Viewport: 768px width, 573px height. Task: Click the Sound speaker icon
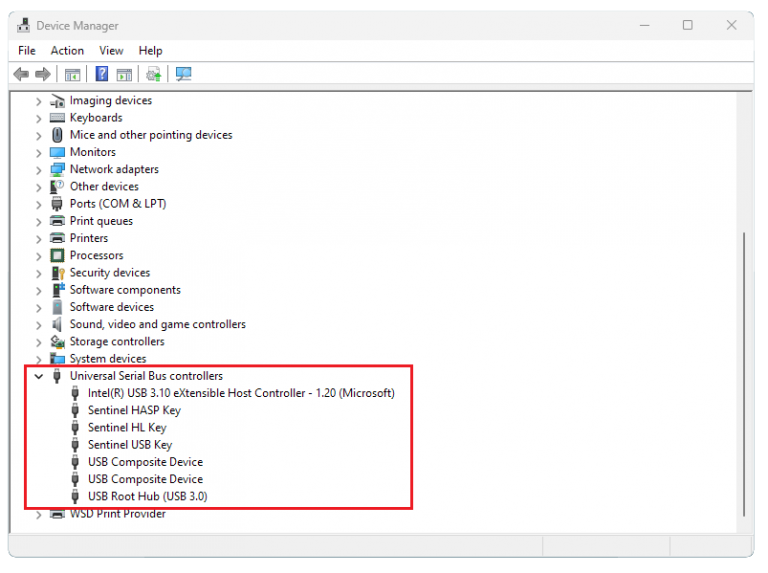pyautogui.click(x=57, y=324)
